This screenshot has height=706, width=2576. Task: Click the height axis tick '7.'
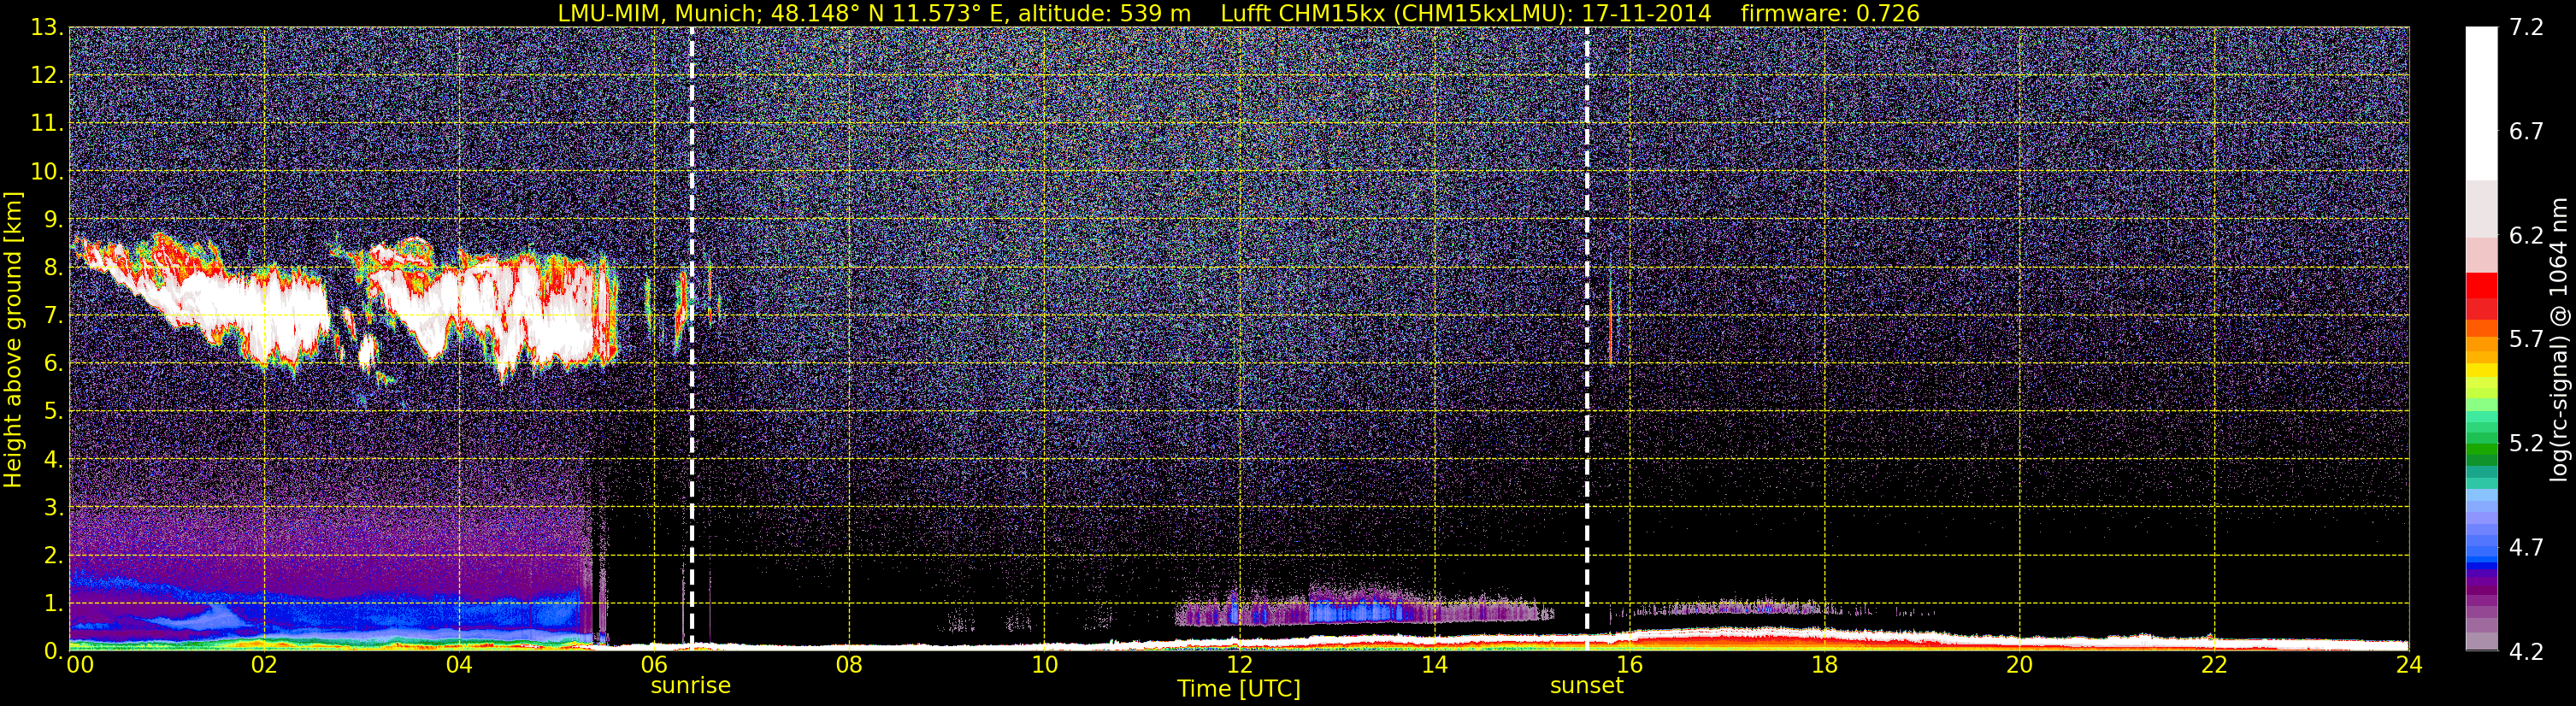pyautogui.click(x=53, y=316)
